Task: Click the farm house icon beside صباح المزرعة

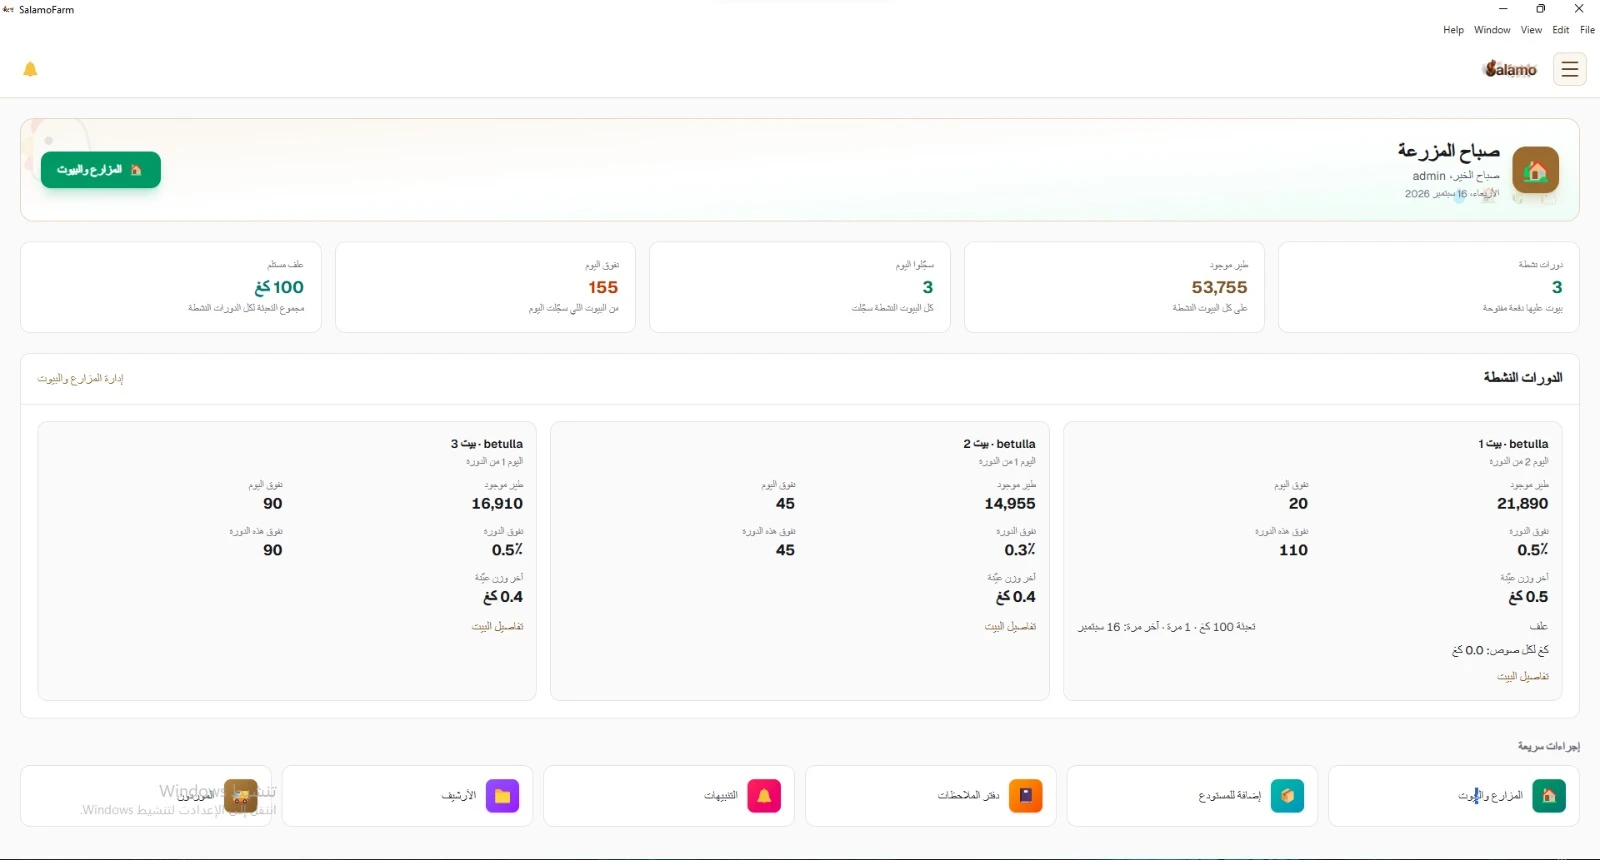Action: click(1535, 170)
